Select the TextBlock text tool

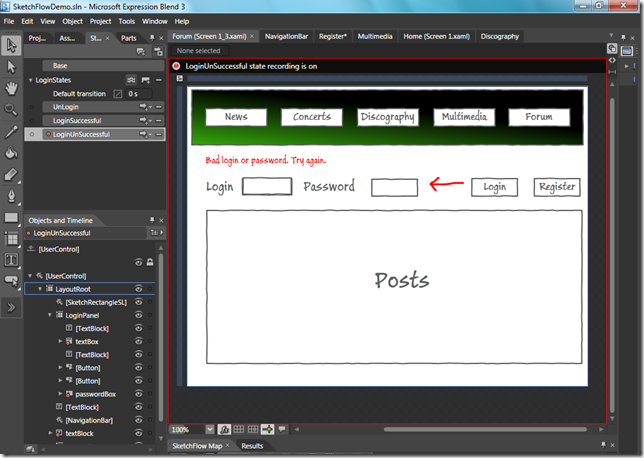coord(11,260)
